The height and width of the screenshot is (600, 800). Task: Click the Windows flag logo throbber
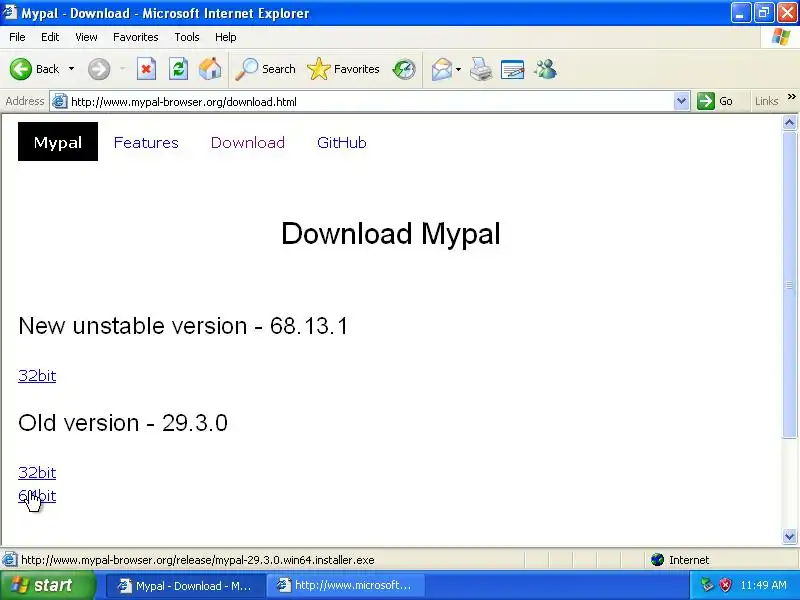point(781,37)
